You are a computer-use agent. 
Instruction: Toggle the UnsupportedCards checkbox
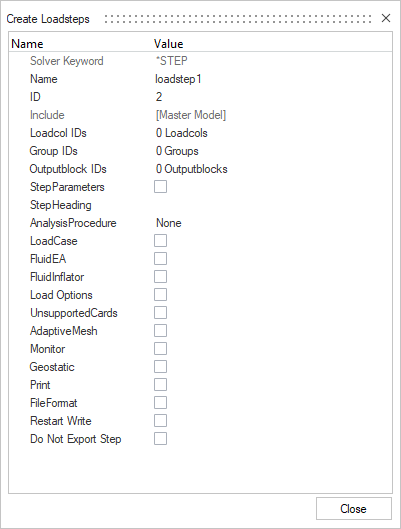click(x=160, y=313)
